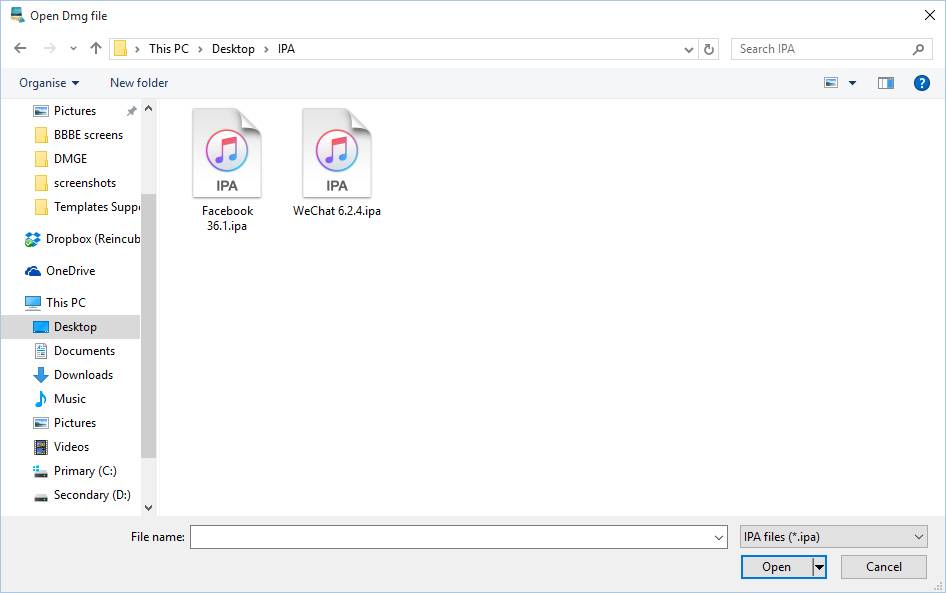Click Desktop in the address breadcrumb
Image resolution: width=946 pixels, height=593 pixels.
pyautogui.click(x=233, y=49)
